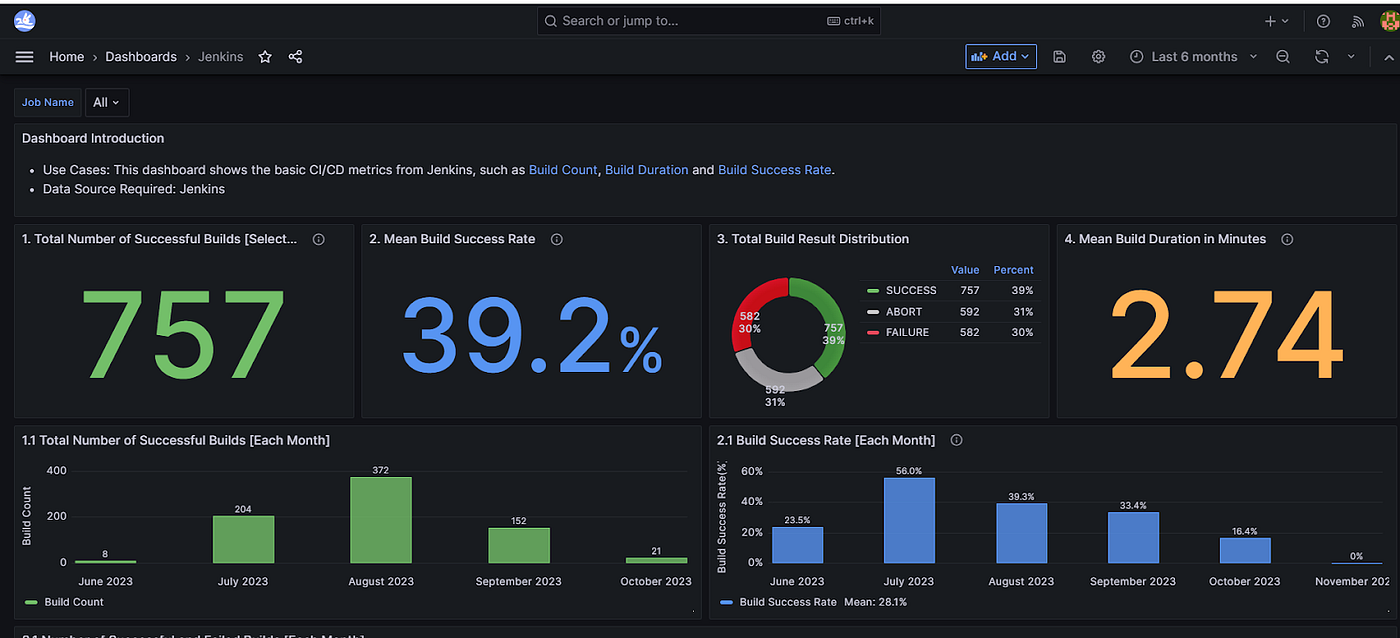Toggle FAILURE series in pie legend
This screenshot has width=1400, height=638.
906,332
